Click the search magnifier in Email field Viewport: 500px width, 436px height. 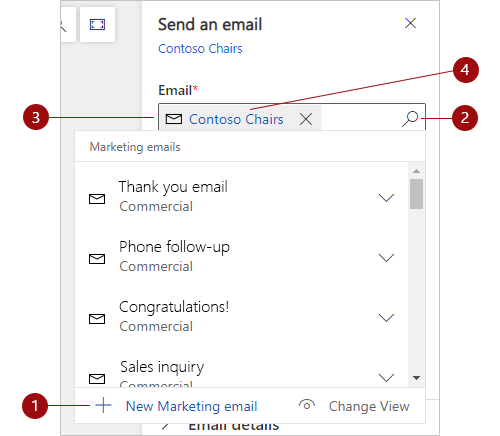coord(410,119)
